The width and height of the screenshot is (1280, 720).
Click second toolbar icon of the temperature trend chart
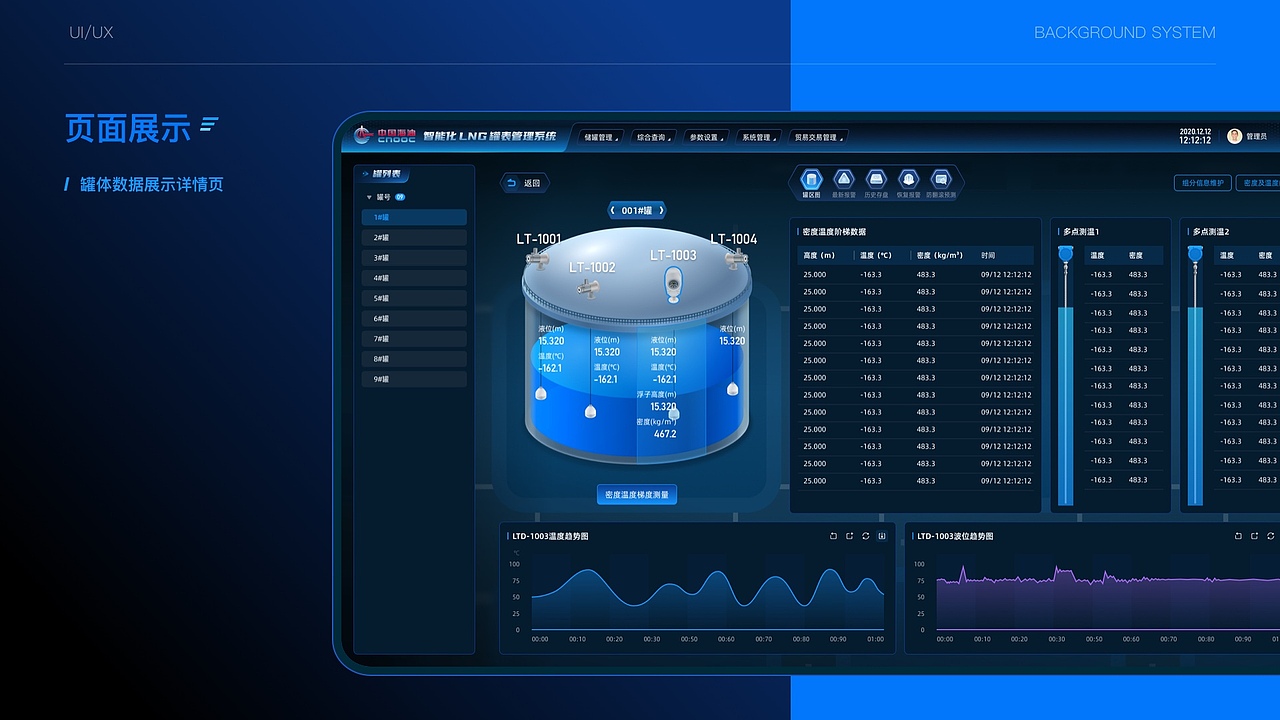tap(849, 536)
